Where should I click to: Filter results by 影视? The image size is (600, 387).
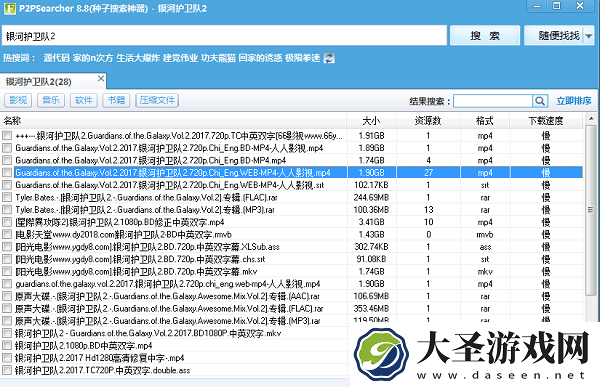click(x=18, y=100)
